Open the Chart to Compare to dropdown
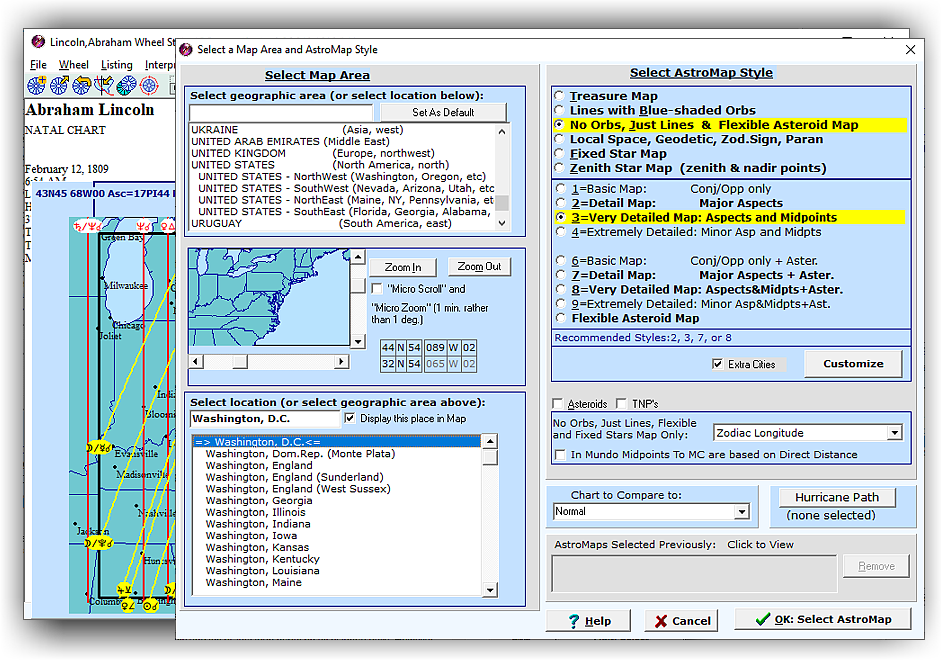The height and width of the screenshot is (660, 941). pyautogui.click(x=742, y=512)
